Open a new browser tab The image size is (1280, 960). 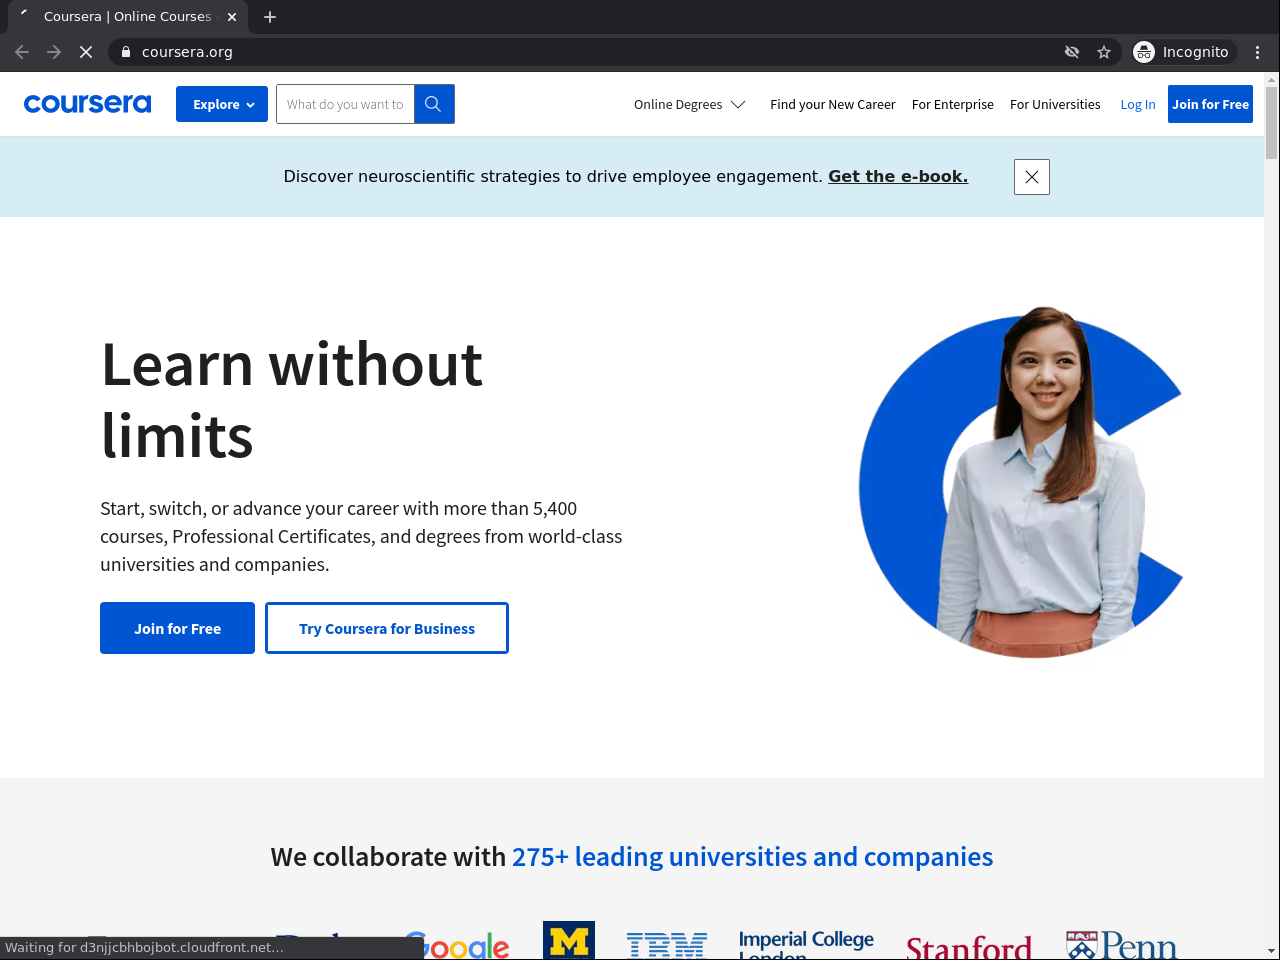(270, 17)
